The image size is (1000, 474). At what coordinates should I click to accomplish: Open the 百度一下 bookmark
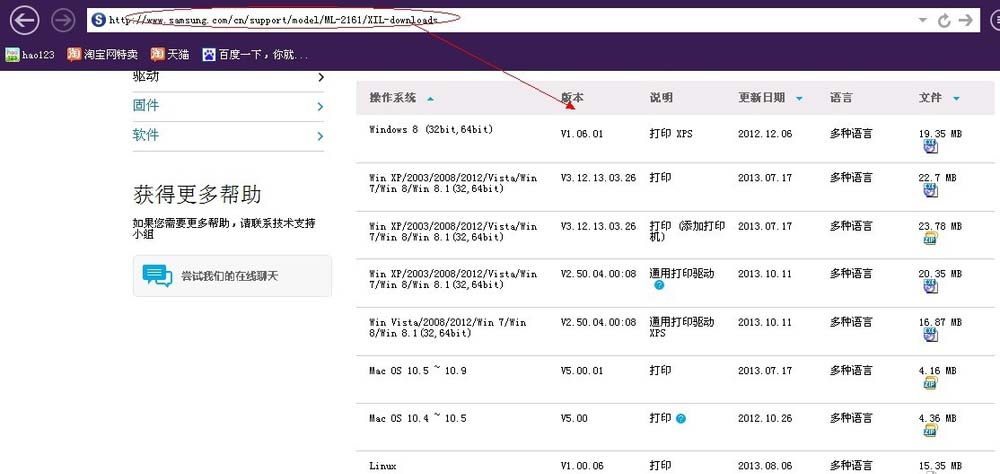(x=256, y=55)
